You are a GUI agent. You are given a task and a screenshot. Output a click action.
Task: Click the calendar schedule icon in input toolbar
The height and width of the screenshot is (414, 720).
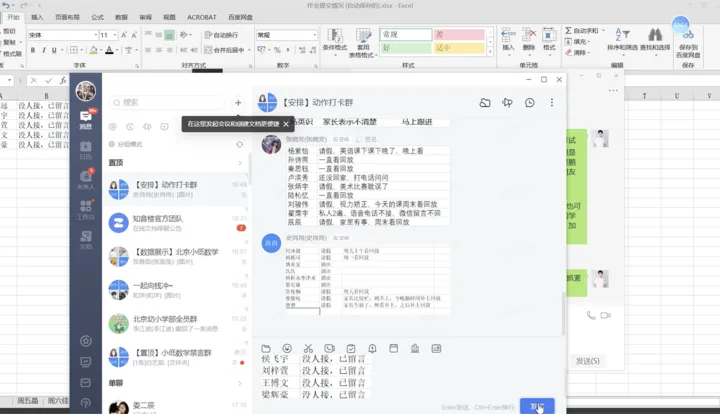coord(394,349)
